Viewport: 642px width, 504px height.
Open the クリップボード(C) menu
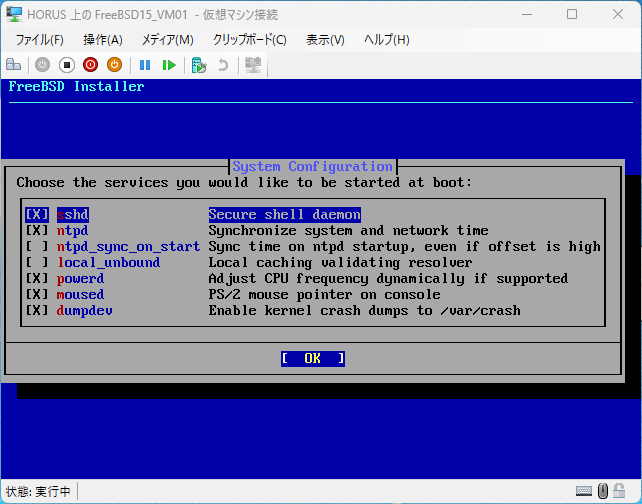click(249, 40)
